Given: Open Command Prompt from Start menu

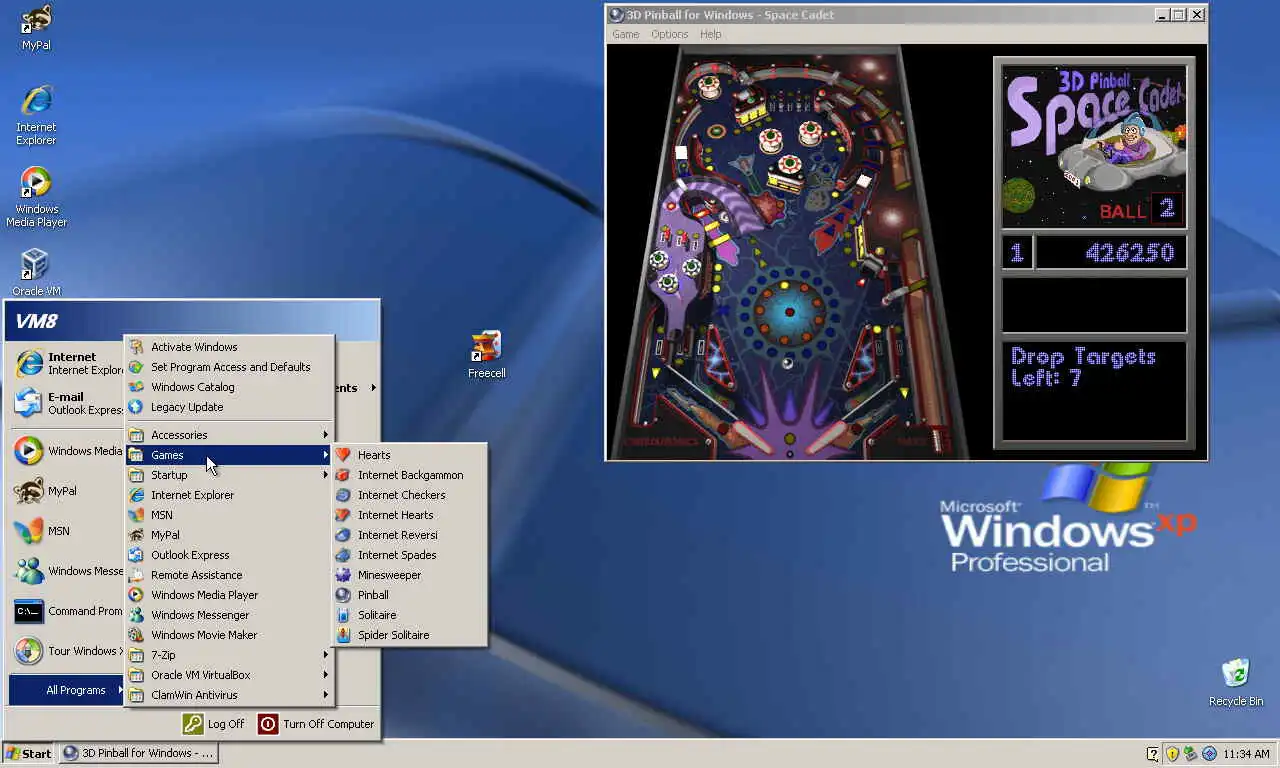Looking at the screenshot, I should coord(66,611).
